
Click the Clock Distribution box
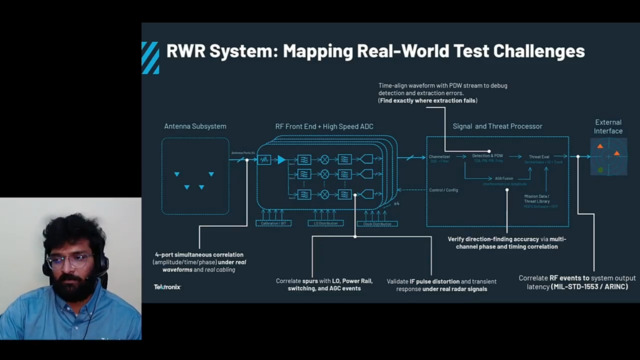(378, 224)
